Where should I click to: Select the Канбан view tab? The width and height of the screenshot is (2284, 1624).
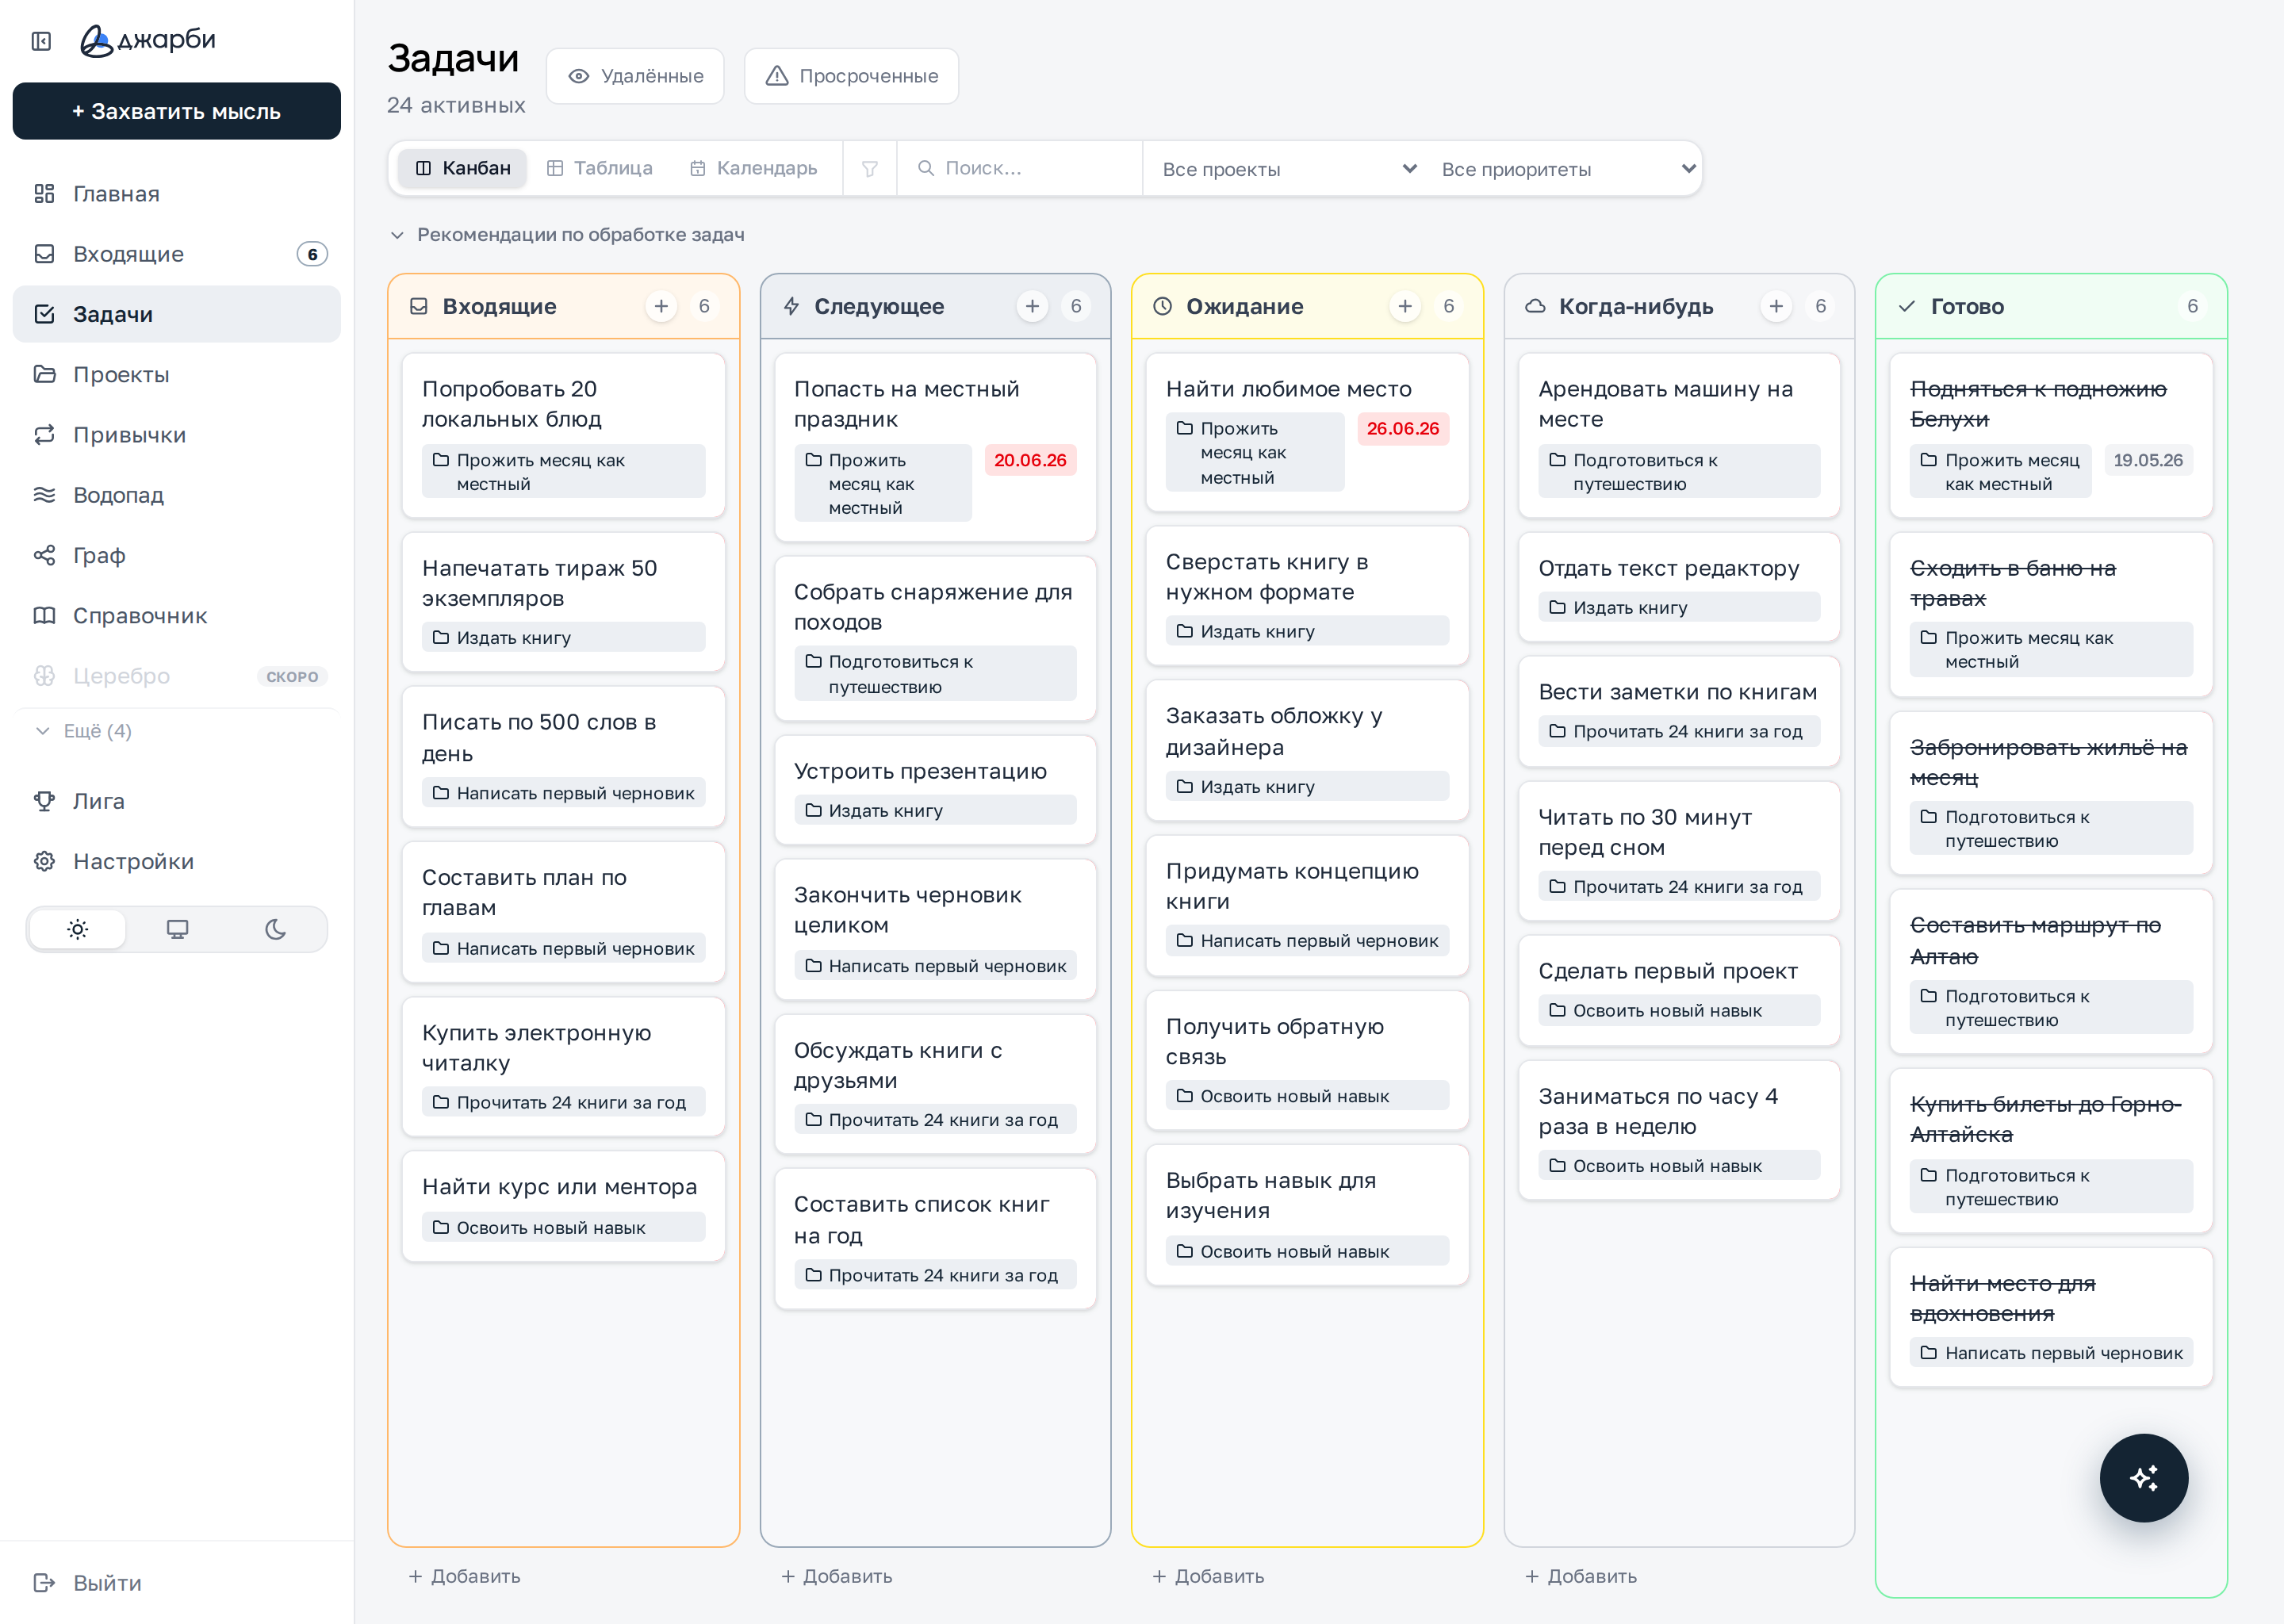click(462, 168)
